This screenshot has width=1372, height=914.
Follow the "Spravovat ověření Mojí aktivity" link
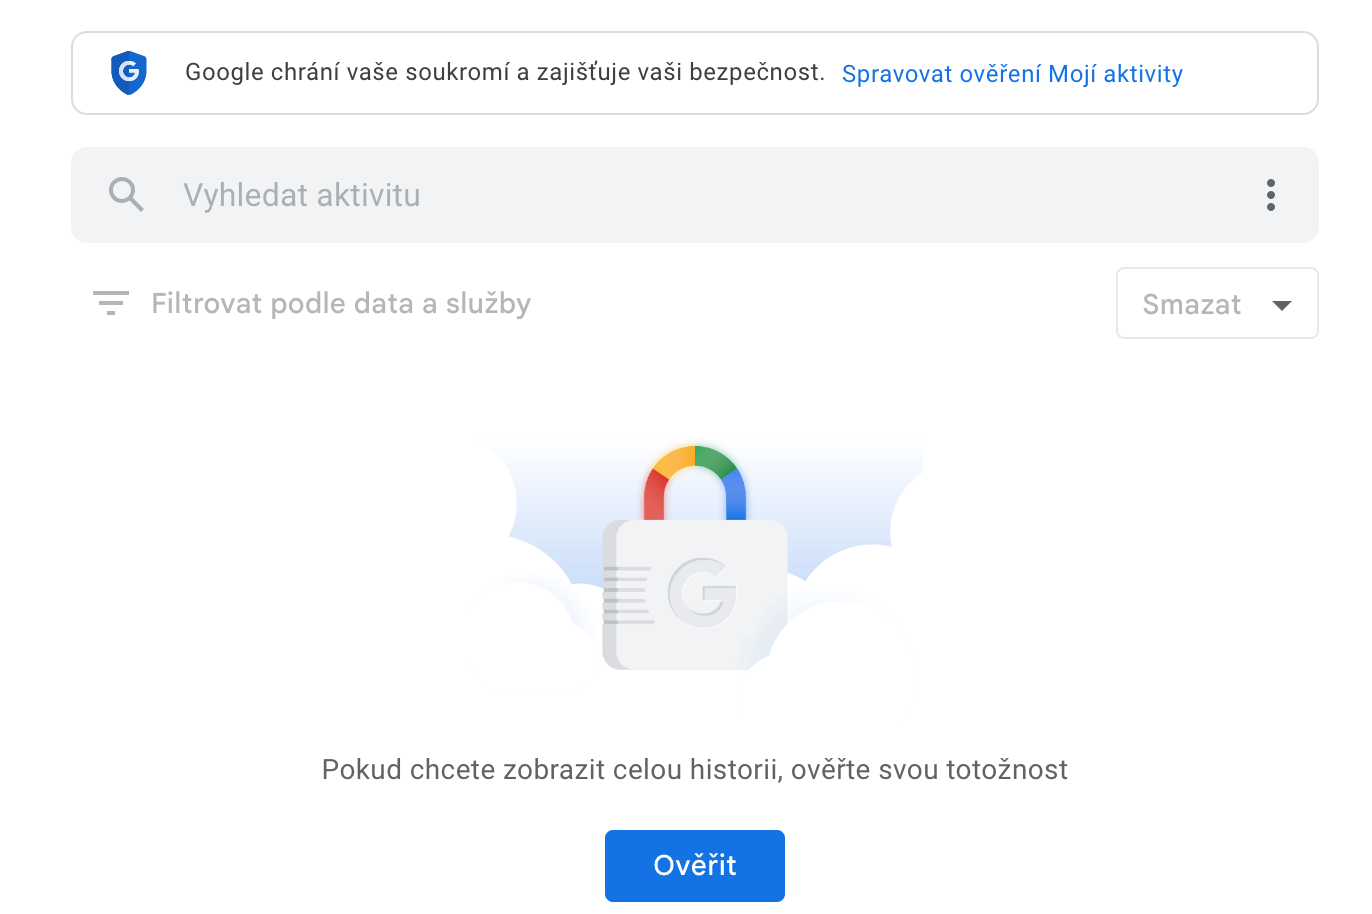(1012, 74)
